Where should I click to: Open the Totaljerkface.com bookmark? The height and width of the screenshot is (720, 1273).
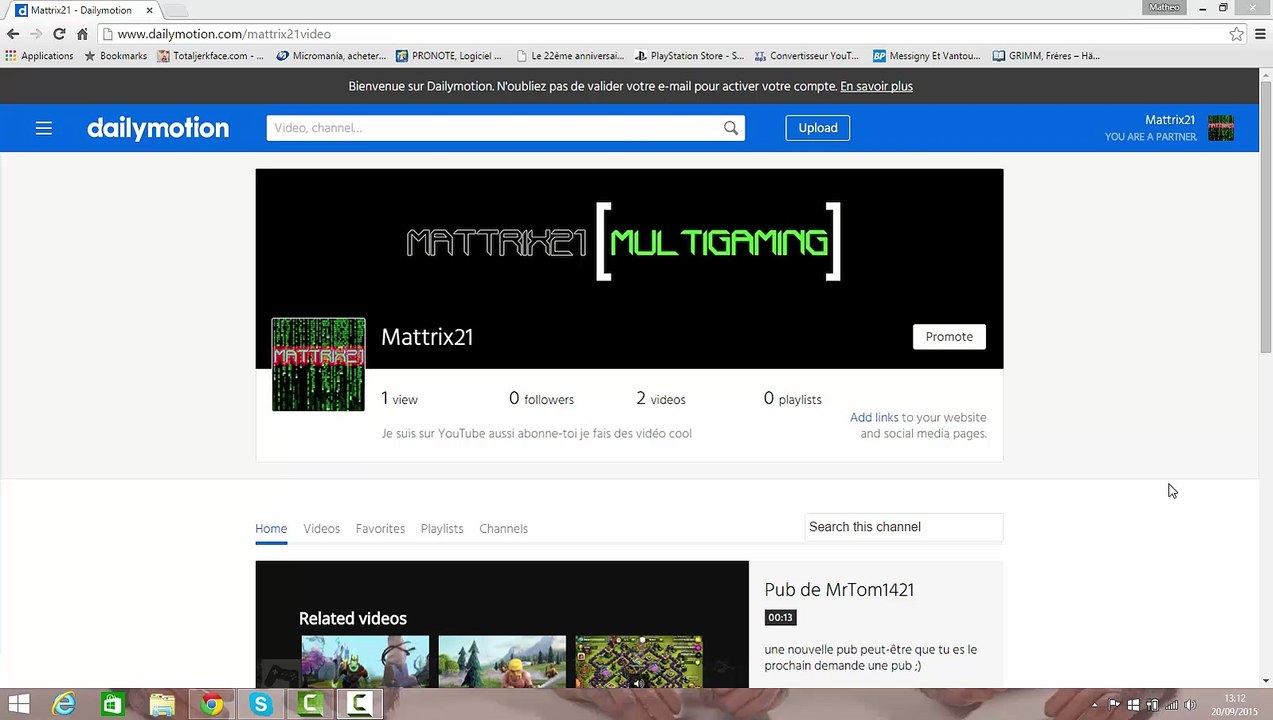211,56
